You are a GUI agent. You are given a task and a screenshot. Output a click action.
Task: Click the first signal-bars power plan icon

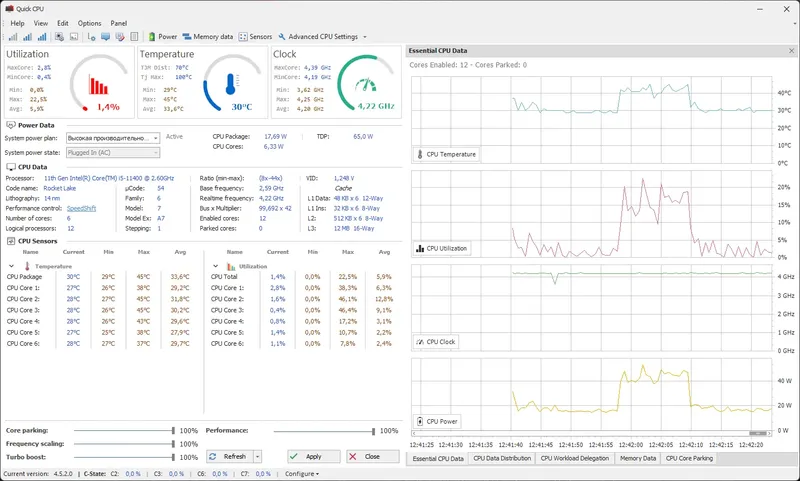[x=13, y=37]
